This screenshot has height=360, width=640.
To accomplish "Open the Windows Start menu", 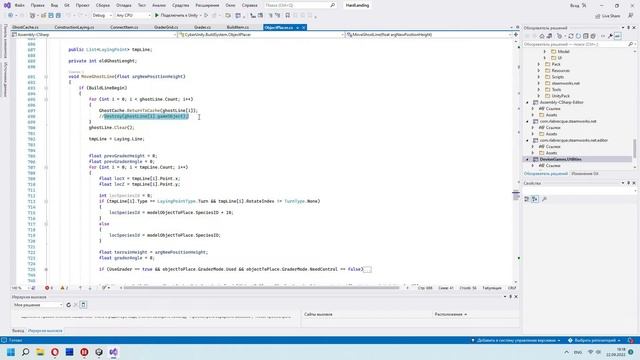I will [11, 352].
